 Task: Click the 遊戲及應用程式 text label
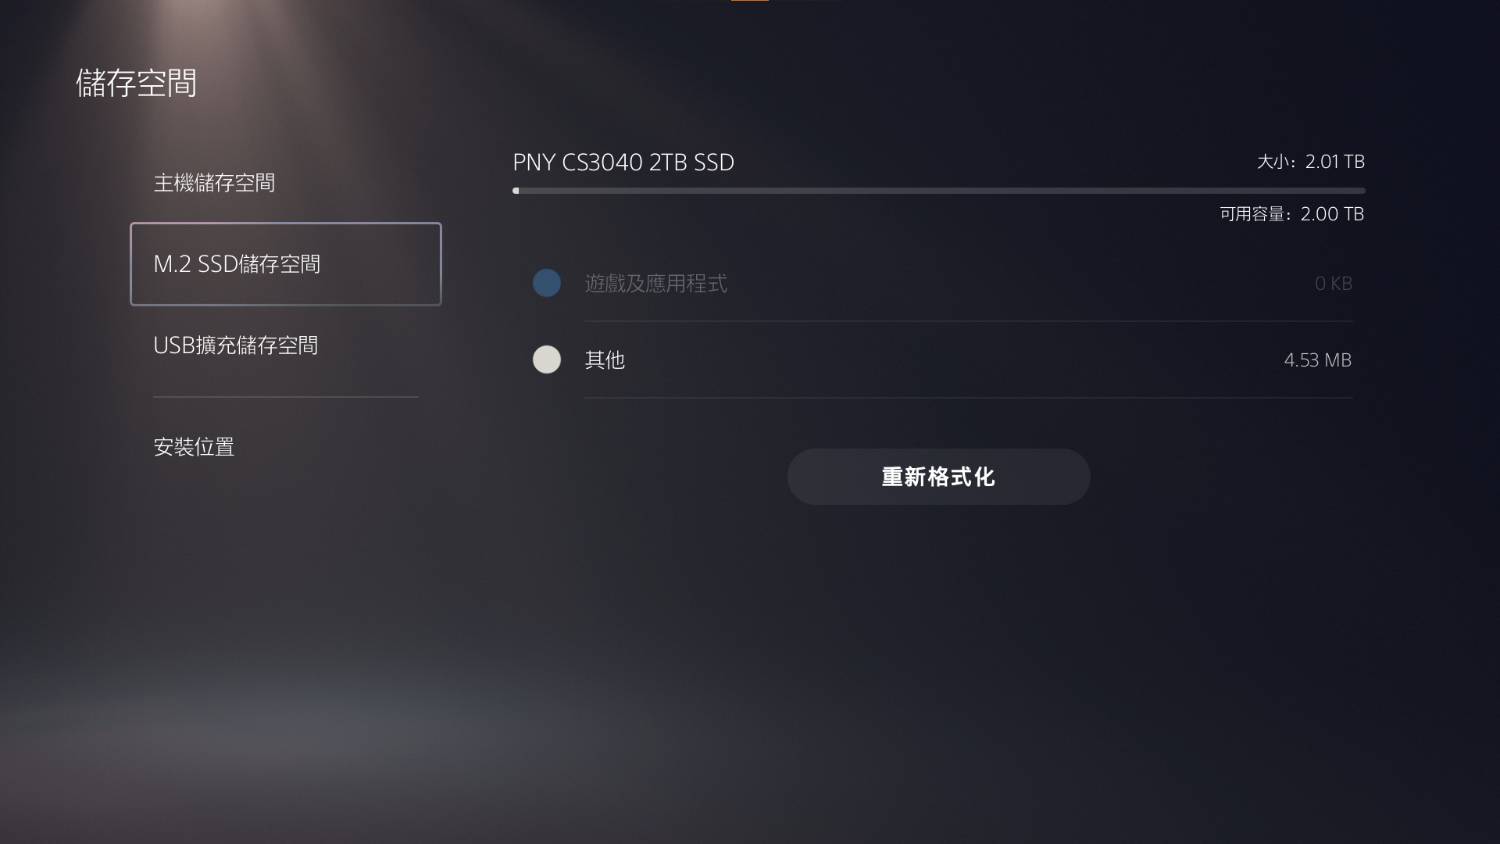[656, 284]
